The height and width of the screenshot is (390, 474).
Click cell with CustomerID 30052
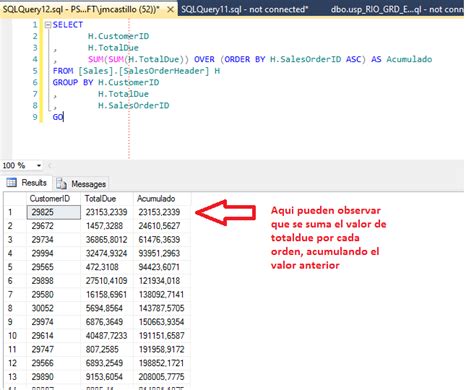[x=53, y=308]
